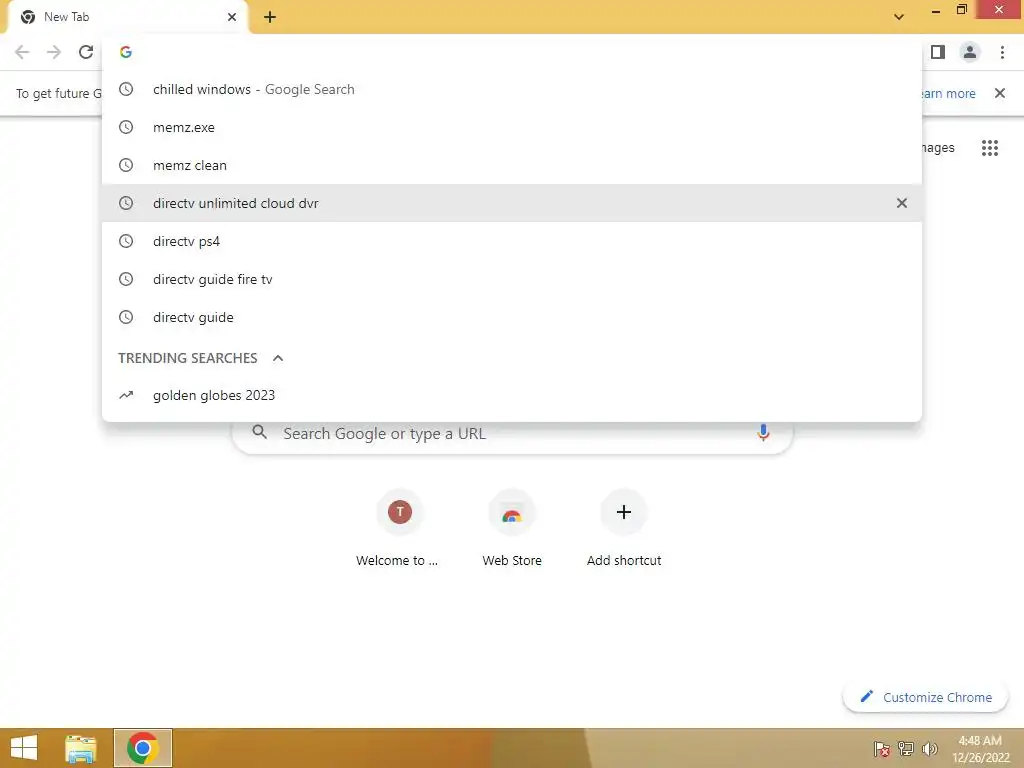
Task: Open the volume speaker icon
Action: tap(929, 749)
